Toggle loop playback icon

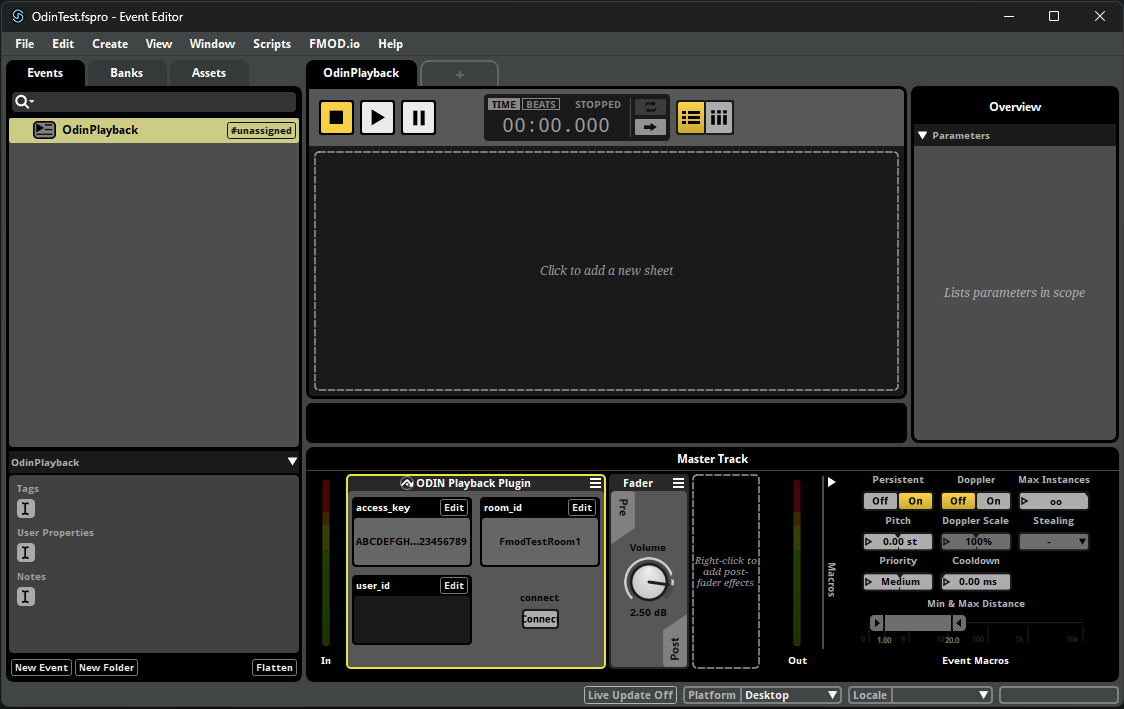click(x=650, y=107)
